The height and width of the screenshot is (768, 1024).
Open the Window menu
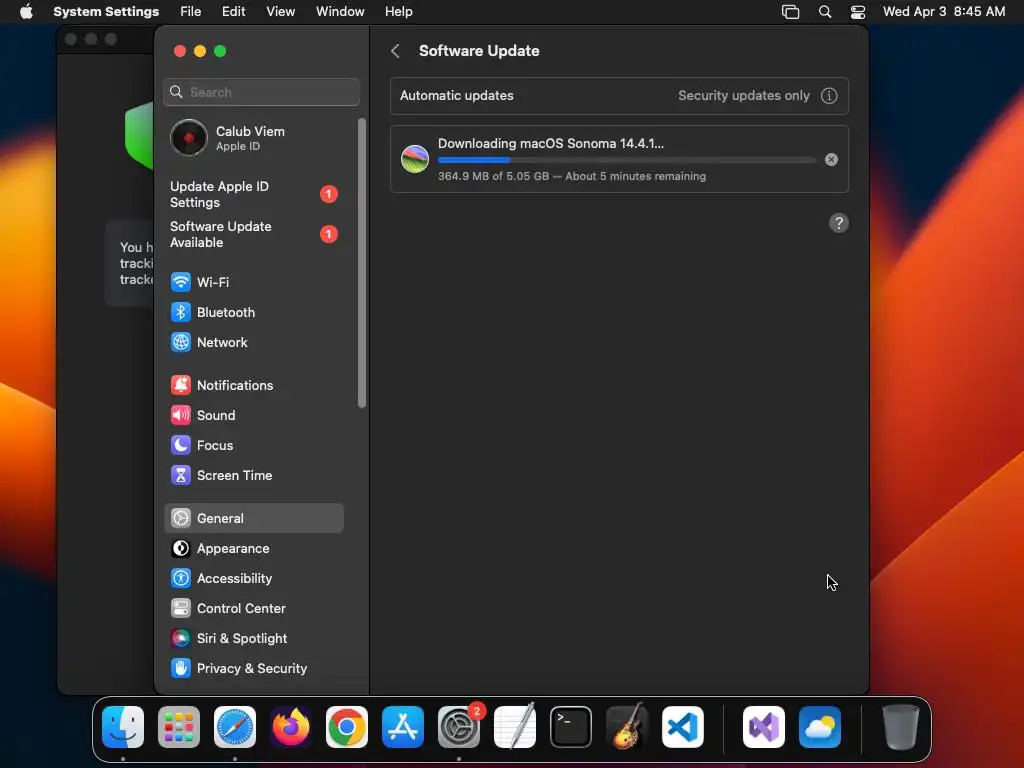click(x=340, y=12)
